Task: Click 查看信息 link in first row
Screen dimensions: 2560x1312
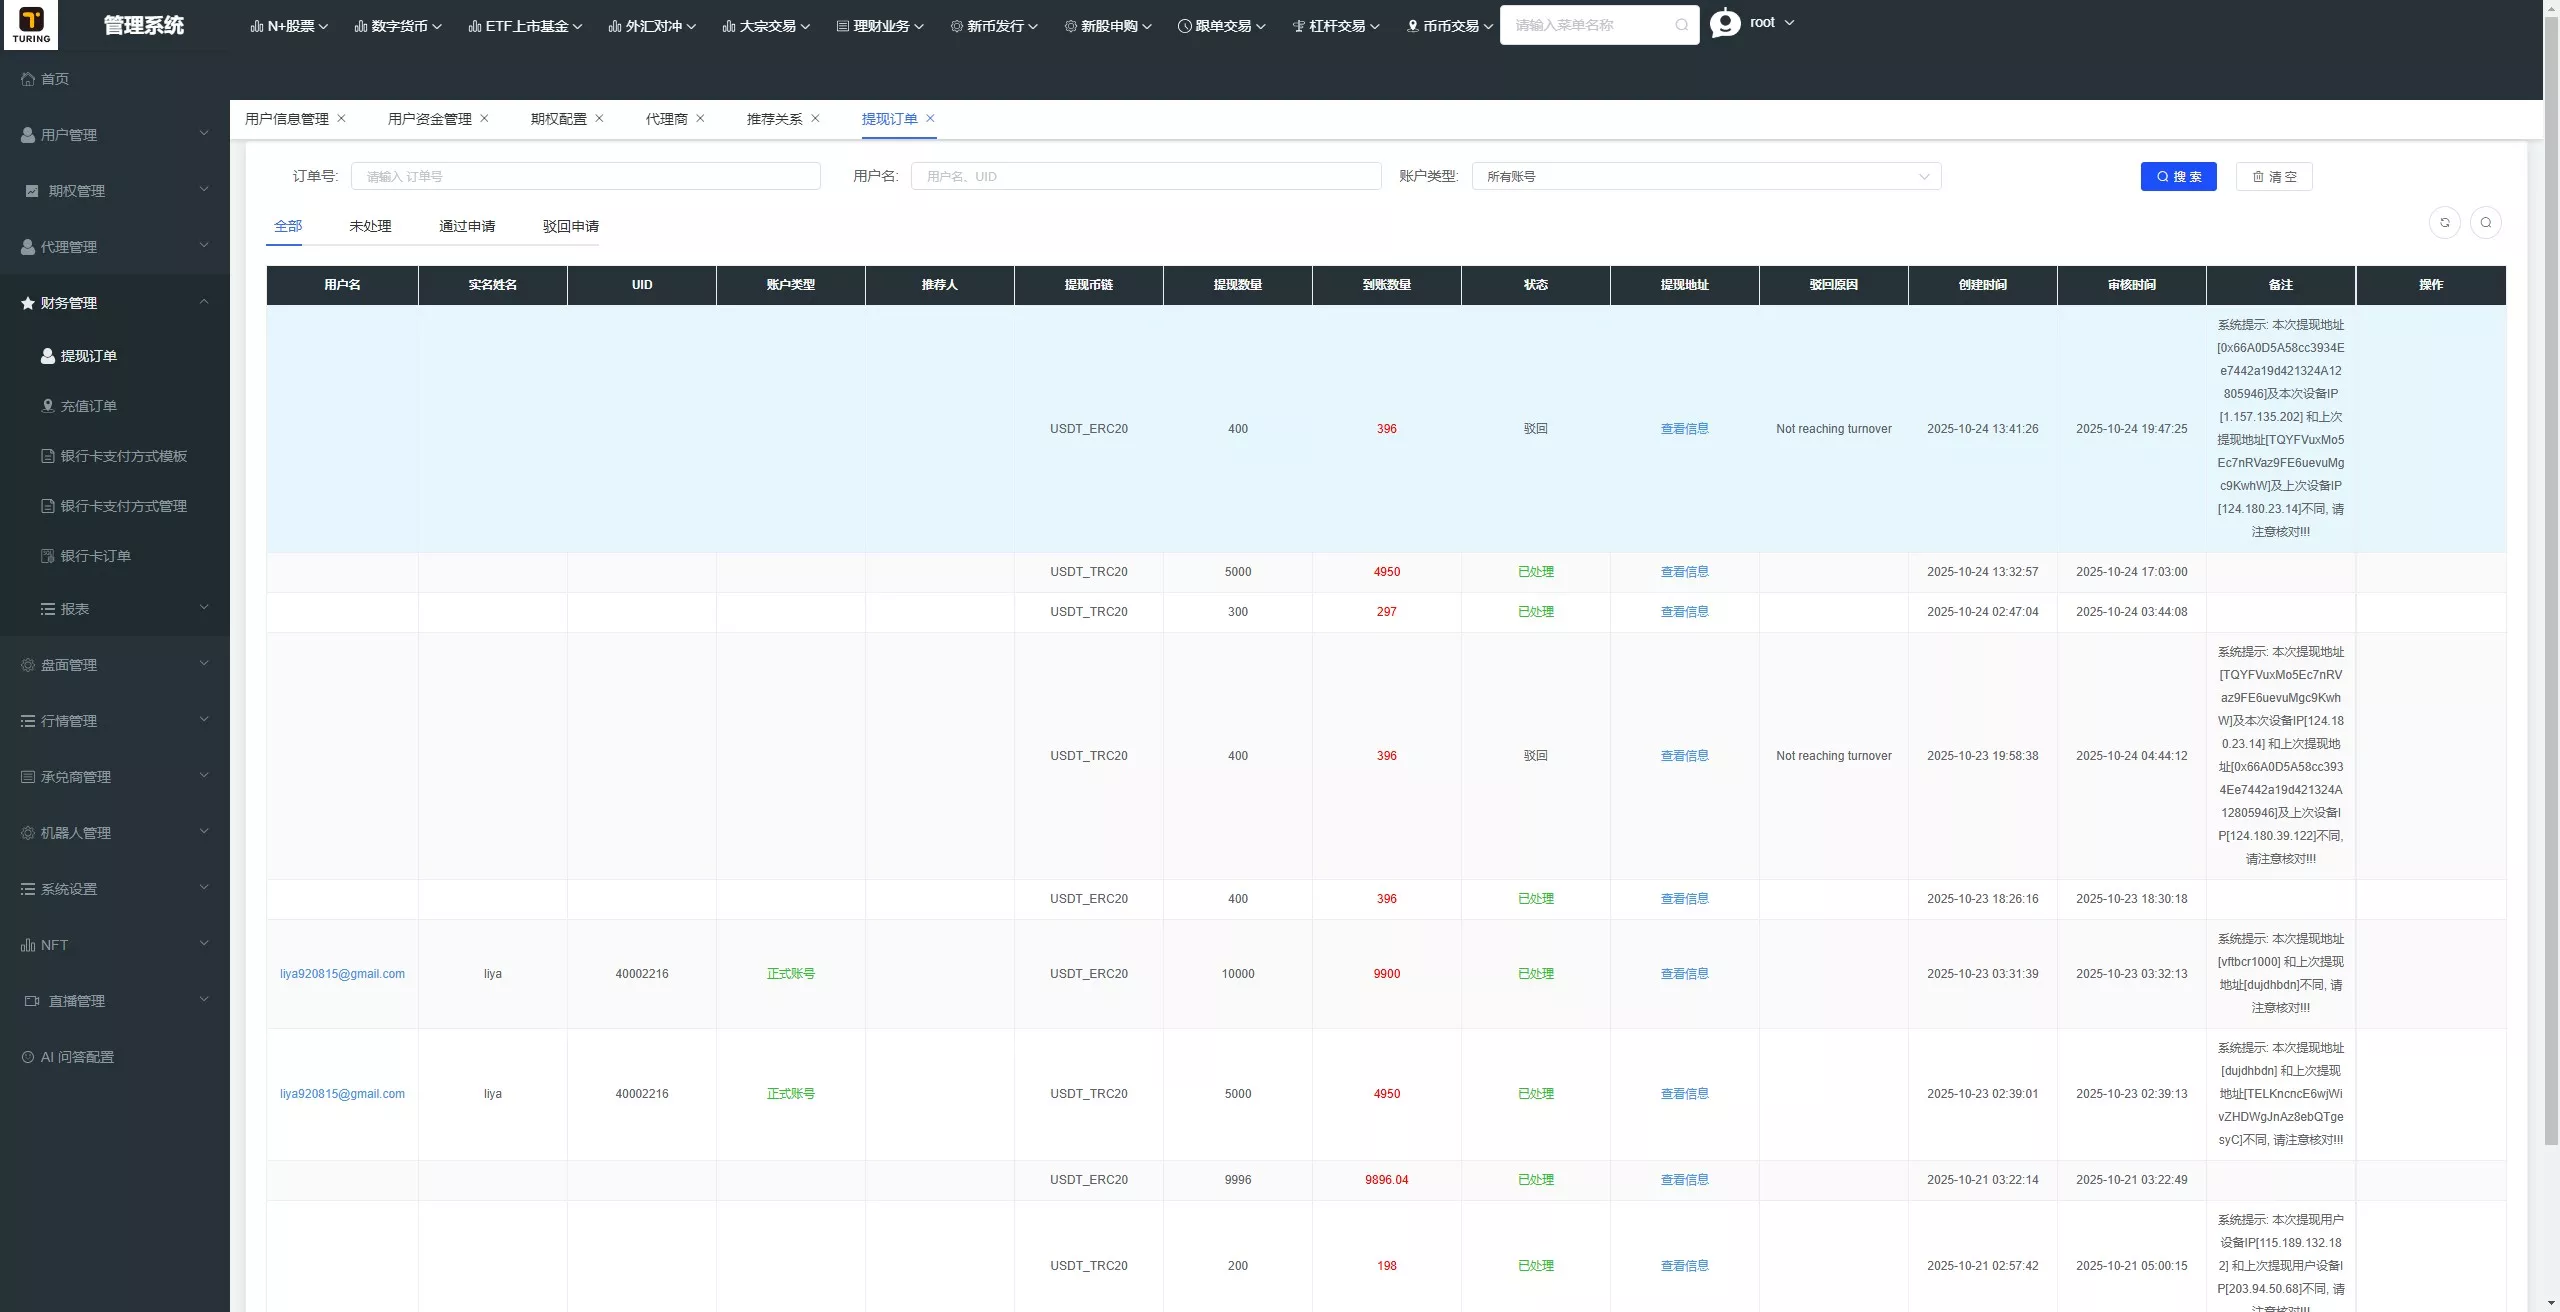Action: pyautogui.click(x=1684, y=429)
